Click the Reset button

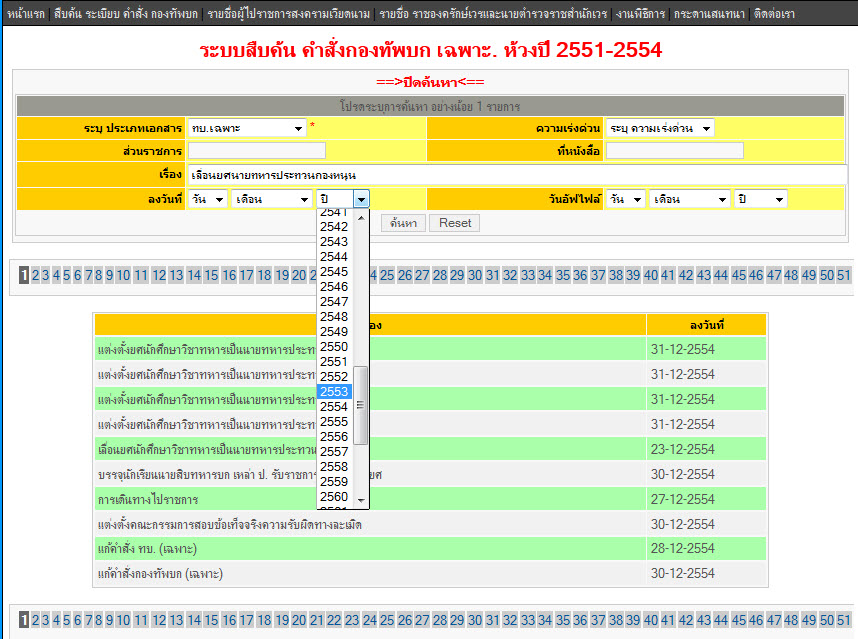455,223
